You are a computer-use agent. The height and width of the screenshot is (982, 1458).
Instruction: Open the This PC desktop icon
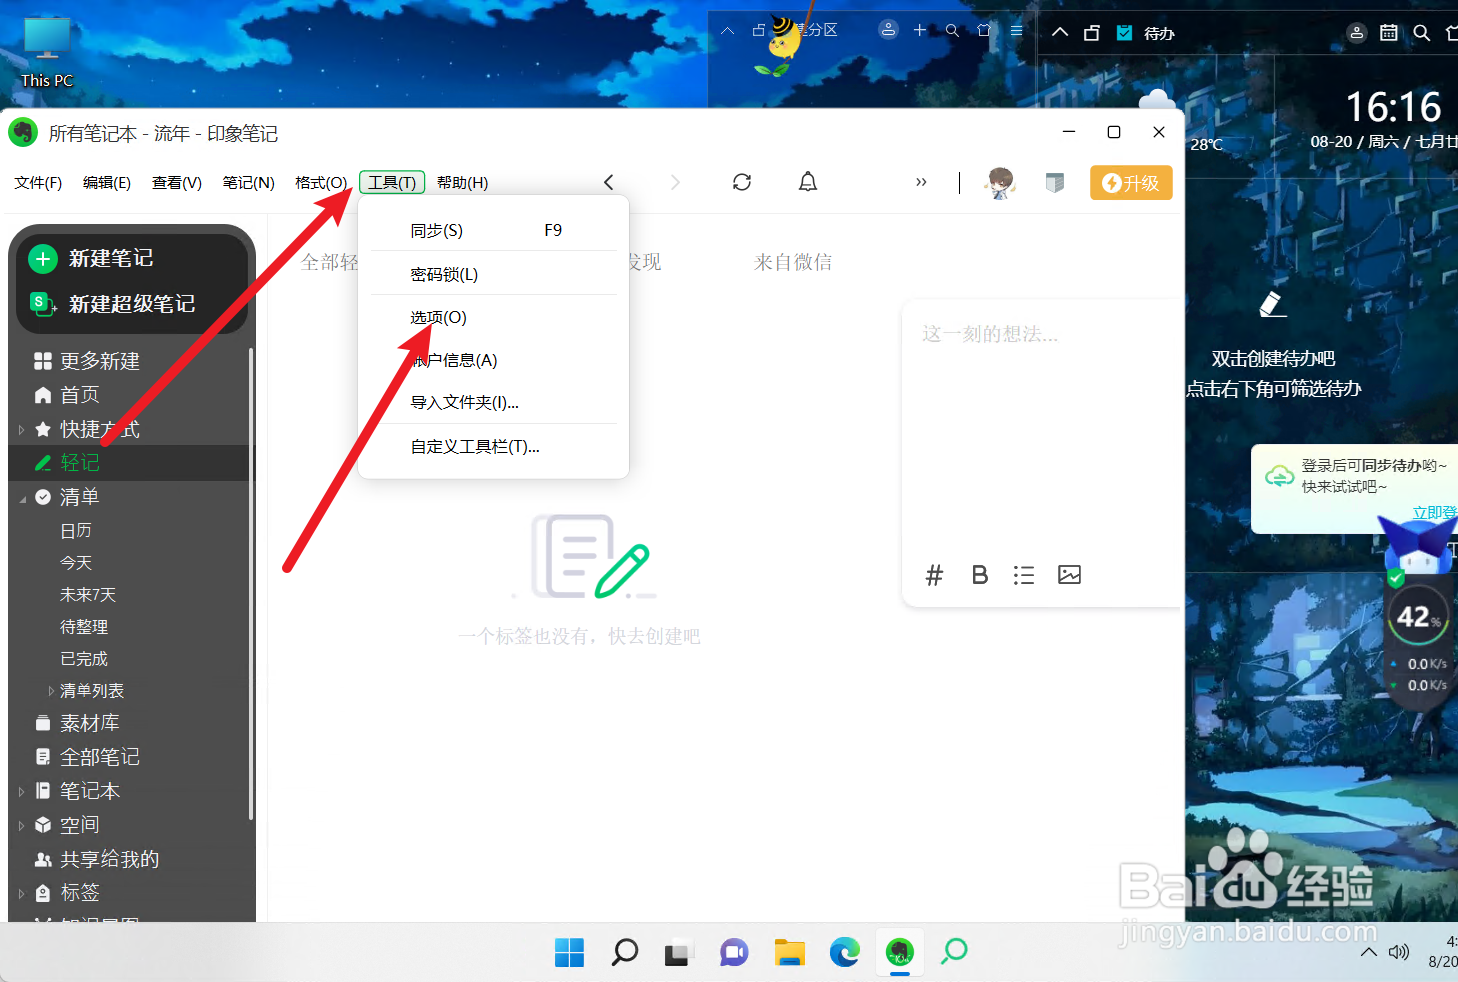coord(47,52)
